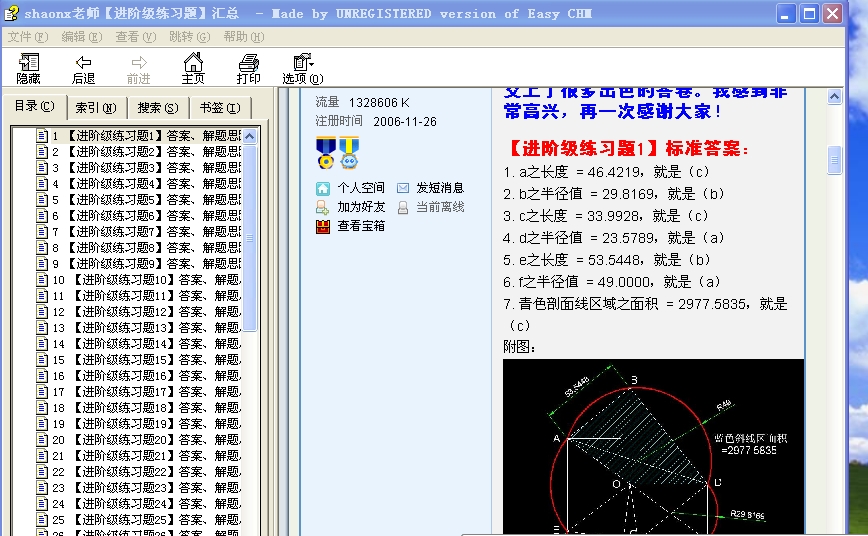Click the 主页 (Home) toolbar icon
The image size is (868, 536).
click(x=193, y=69)
